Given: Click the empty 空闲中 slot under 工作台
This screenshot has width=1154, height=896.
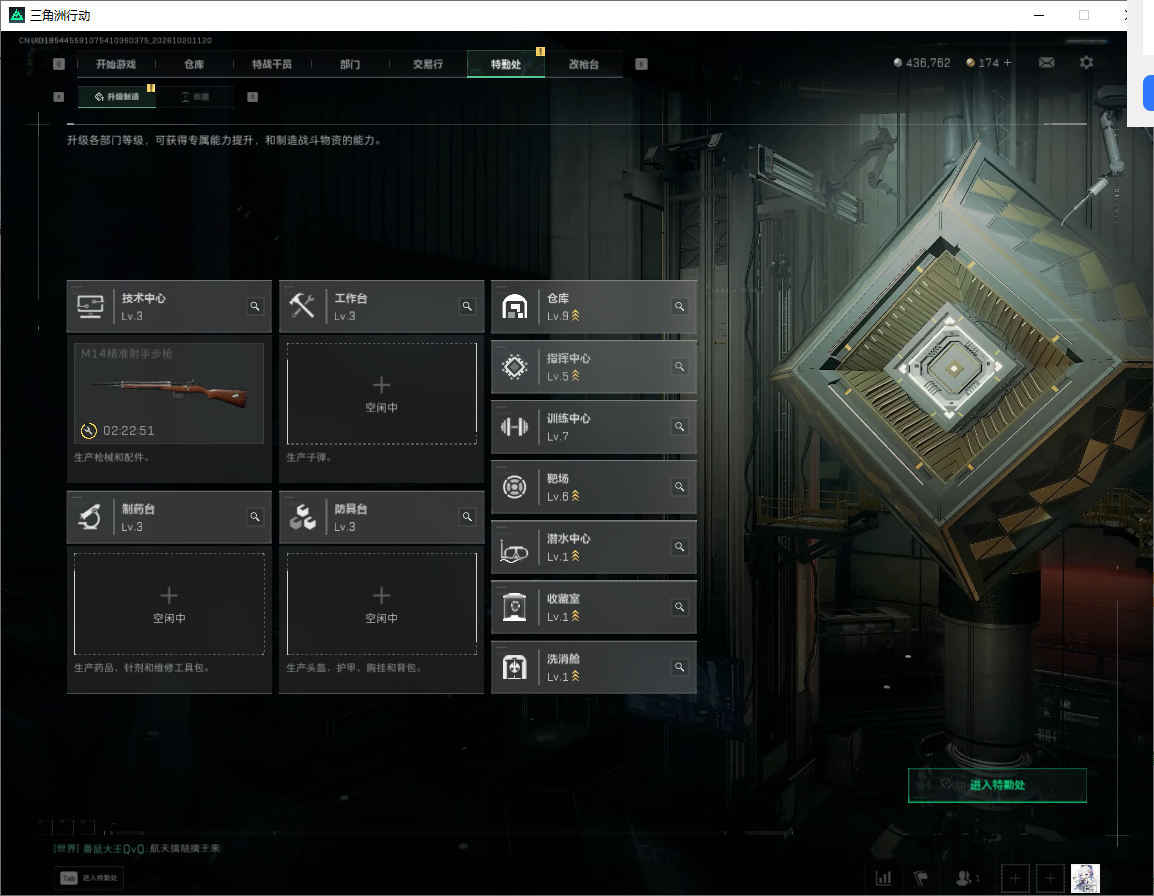Looking at the screenshot, I should click(381, 394).
